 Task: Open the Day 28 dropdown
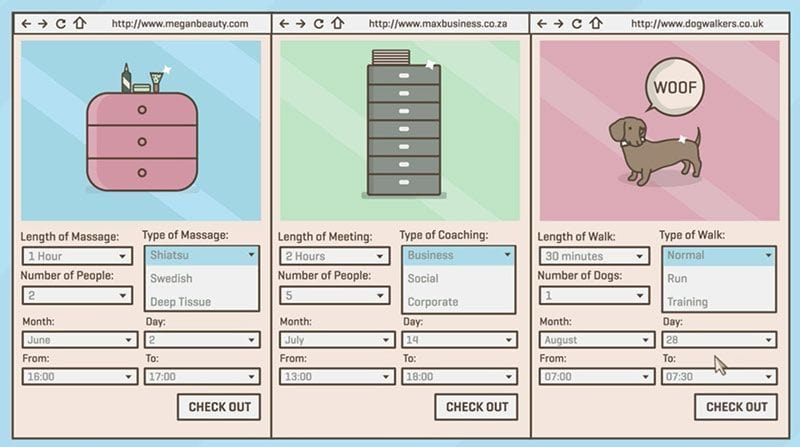pos(719,339)
